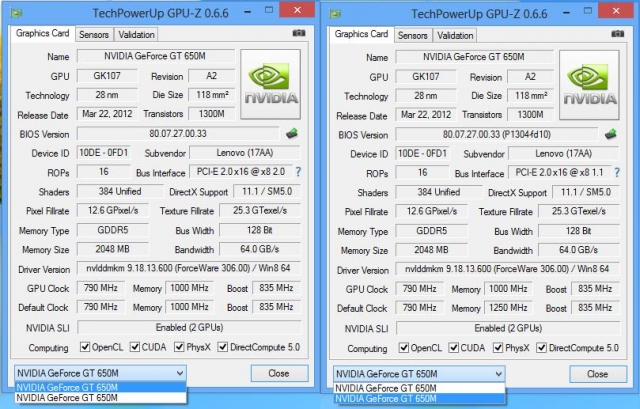The width and height of the screenshot is (640, 409).
Task: Click Release Date Mar 22, 2012 in right window
Action: pos(426,115)
